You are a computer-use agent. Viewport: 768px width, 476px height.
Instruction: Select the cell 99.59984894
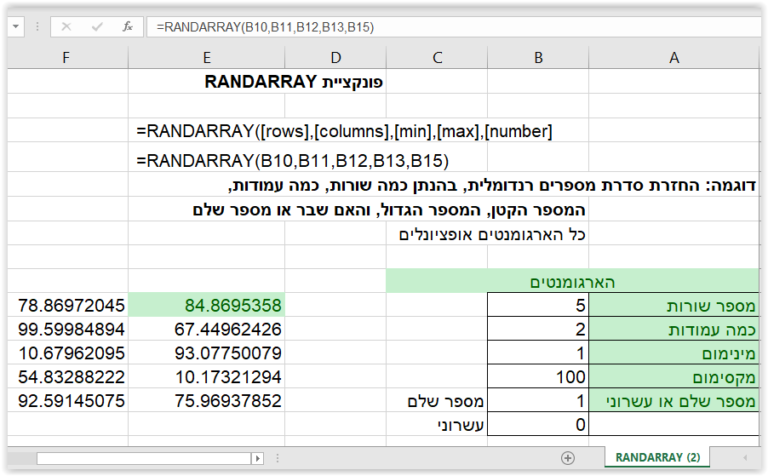(68, 329)
